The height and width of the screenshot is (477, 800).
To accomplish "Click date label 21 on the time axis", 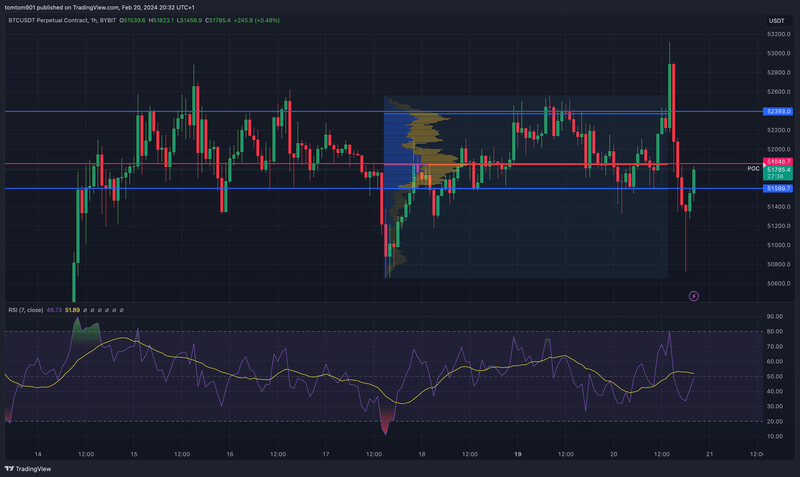I will [x=710, y=454].
